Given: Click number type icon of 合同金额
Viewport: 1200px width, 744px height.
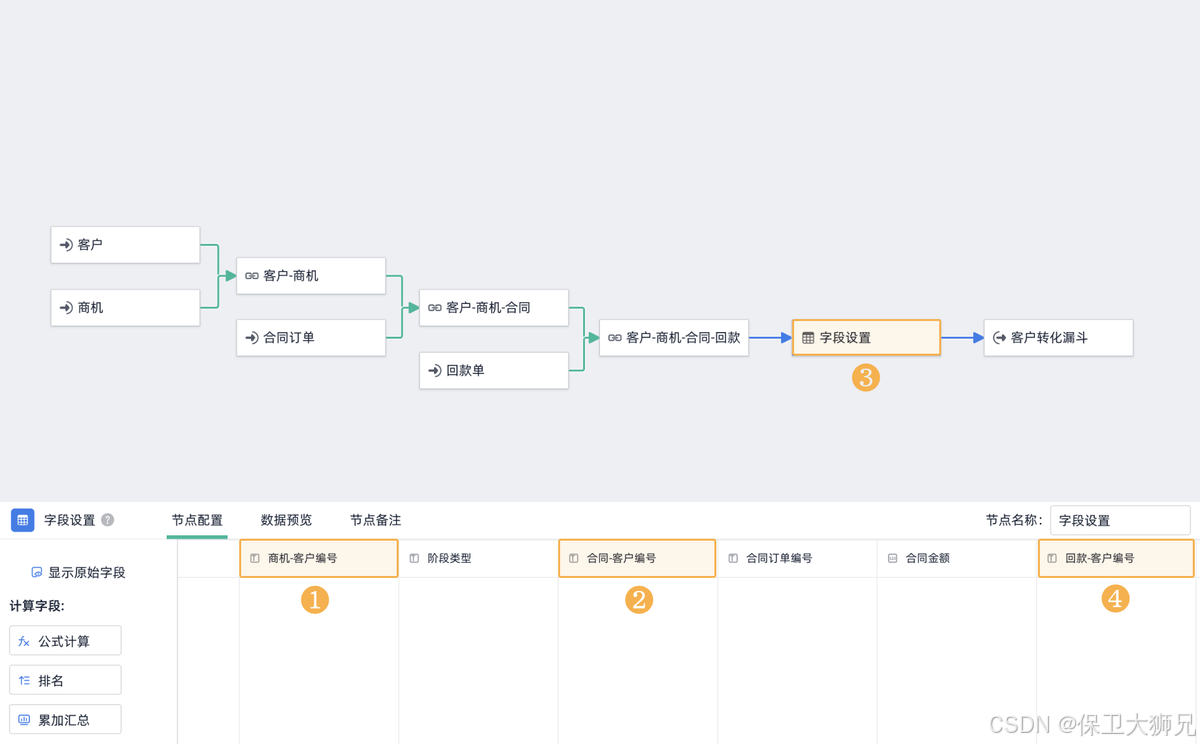Looking at the screenshot, I should point(893,559).
